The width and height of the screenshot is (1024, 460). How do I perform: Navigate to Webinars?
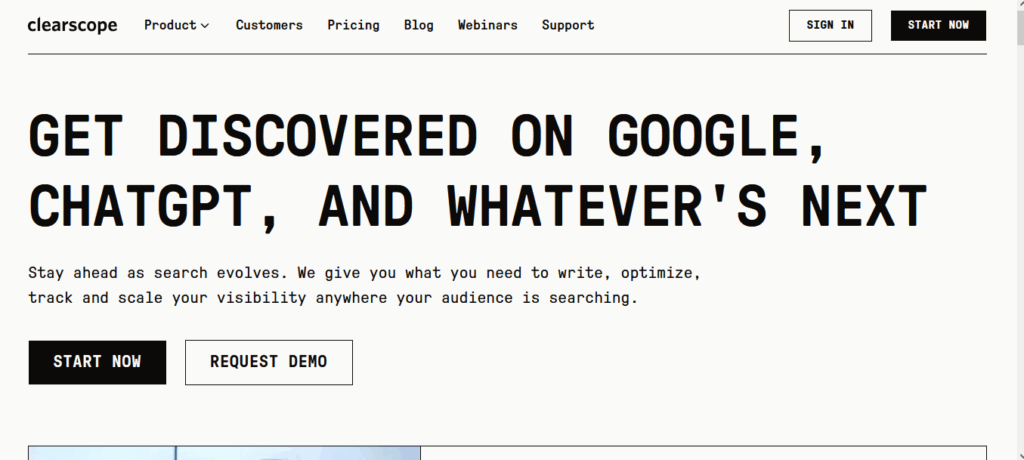coord(488,25)
